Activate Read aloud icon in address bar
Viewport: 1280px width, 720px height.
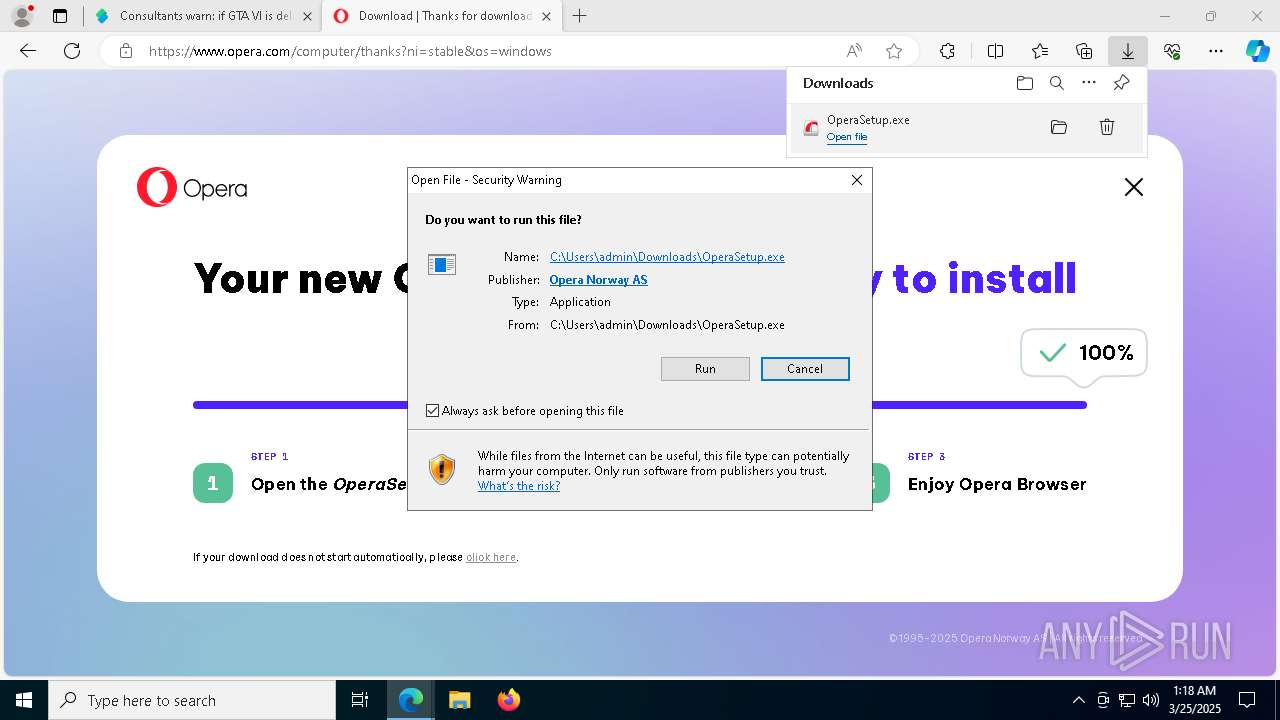coord(854,51)
